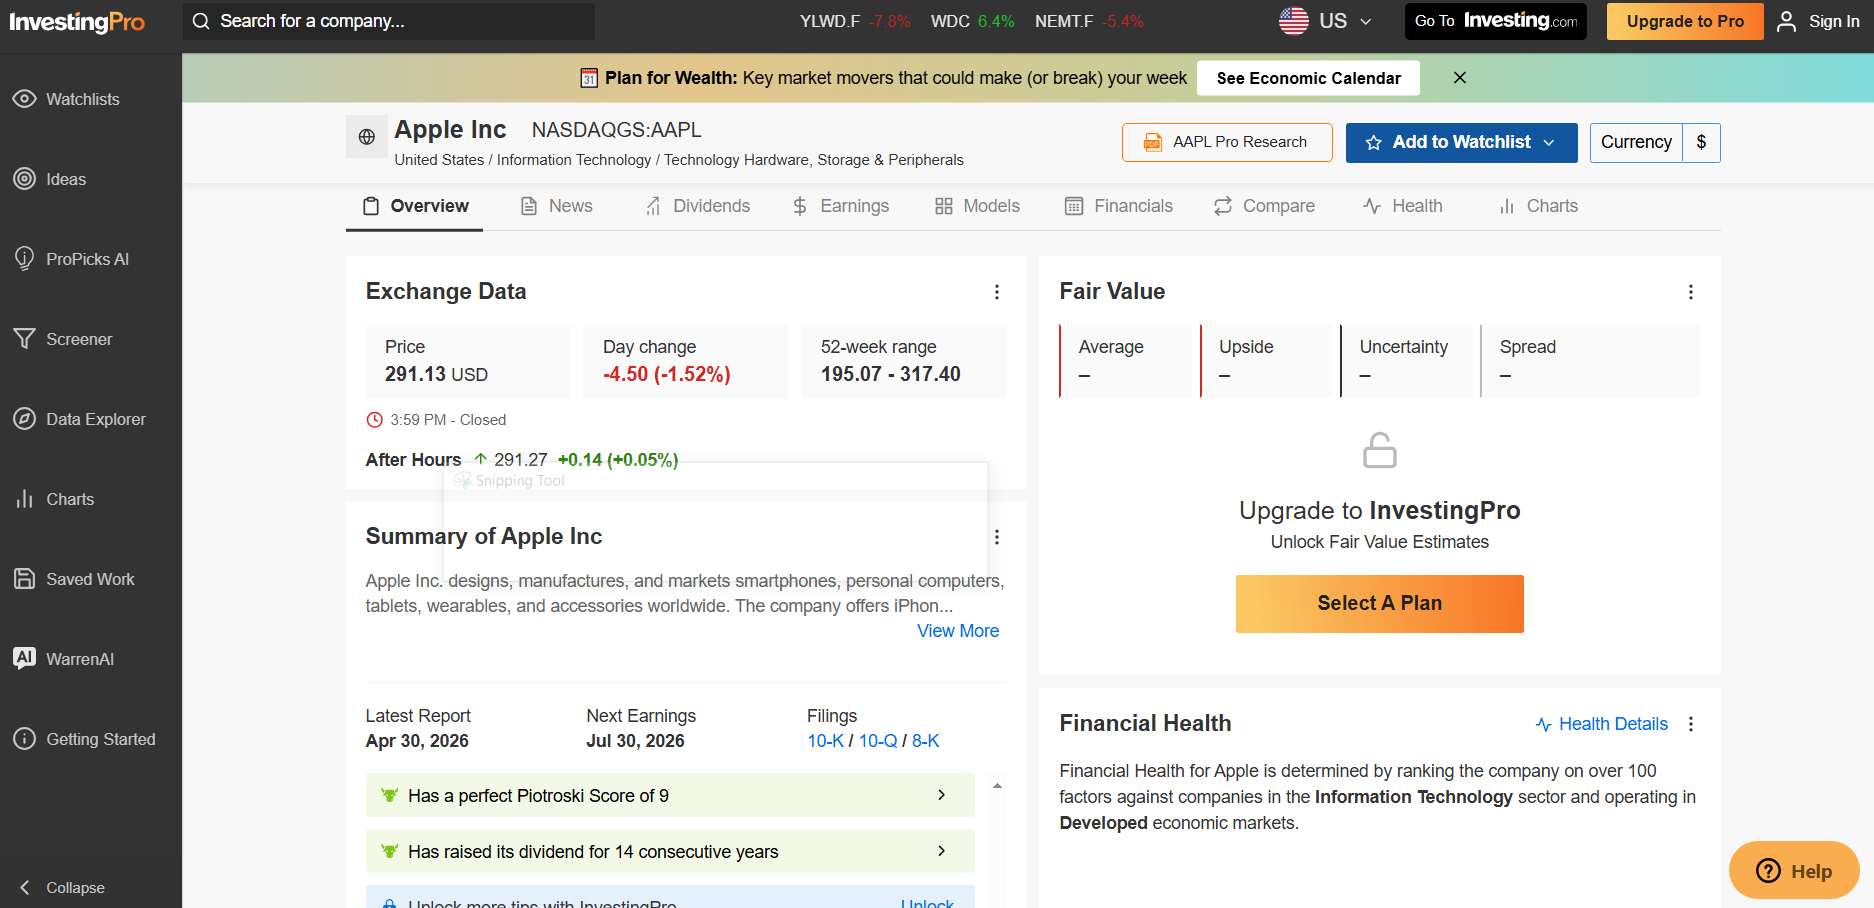Click the clock icon by 3:59 PM Closed
This screenshot has width=1874, height=908.
click(x=375, y=420)
